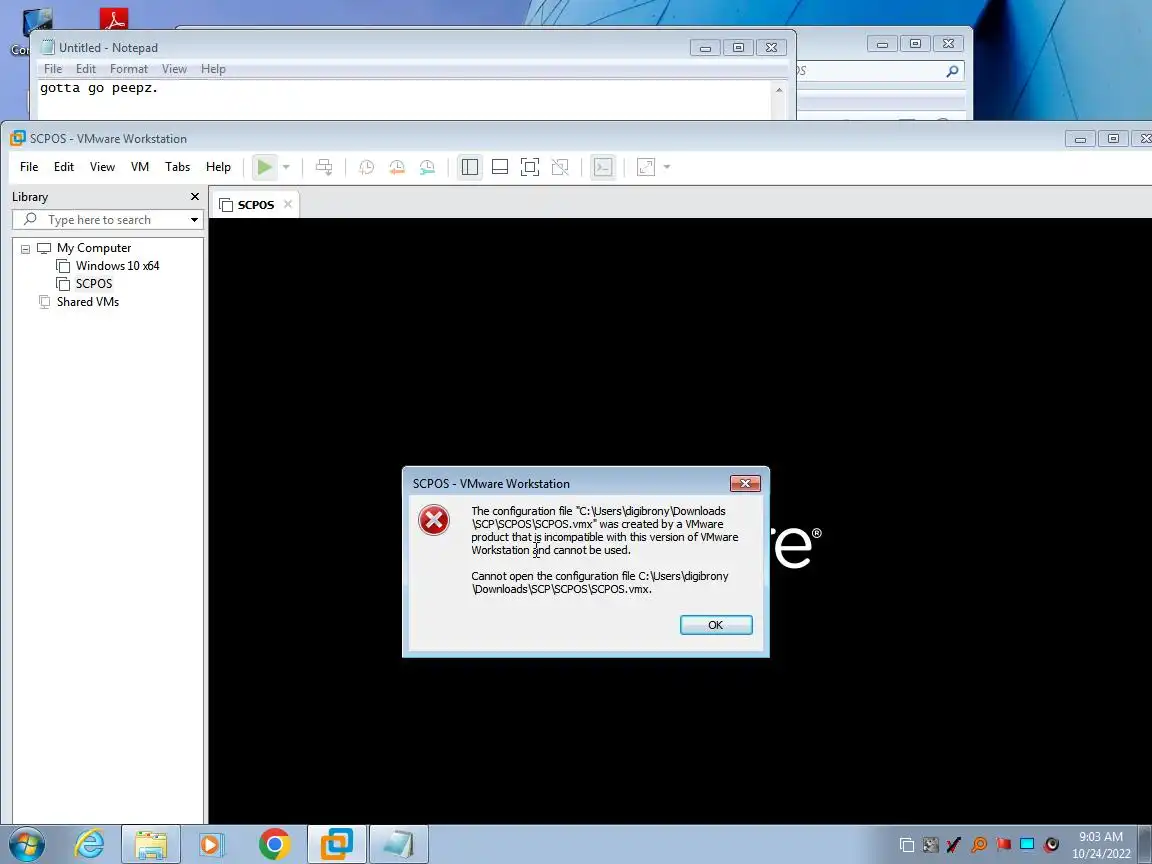Open Notepad File menu
1152x864 pixels.
click(x=53, y=68)
